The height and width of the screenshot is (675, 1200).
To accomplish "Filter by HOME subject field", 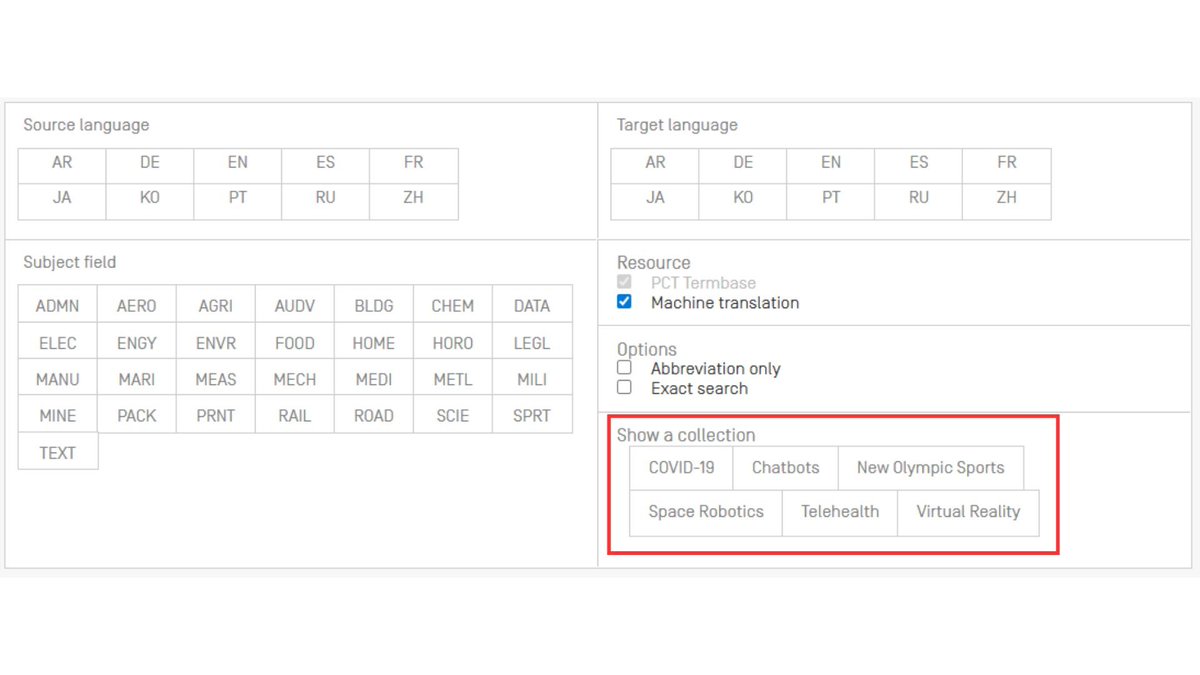I will coord(374,342).
